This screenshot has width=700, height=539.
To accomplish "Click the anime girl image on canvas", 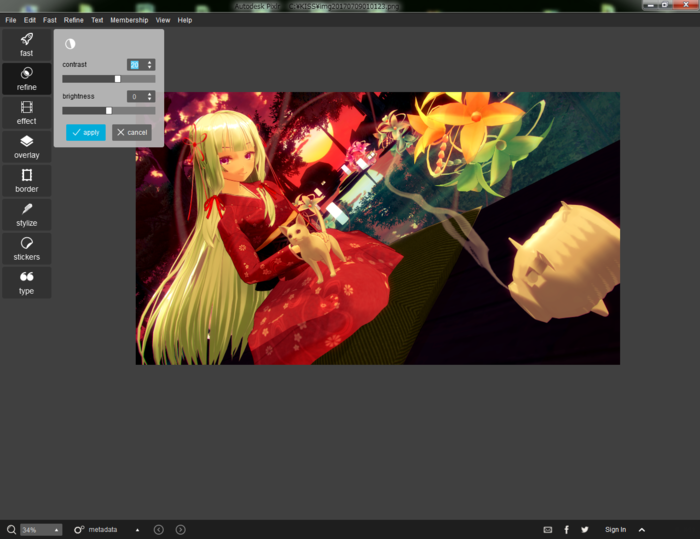I will point(378,228).
